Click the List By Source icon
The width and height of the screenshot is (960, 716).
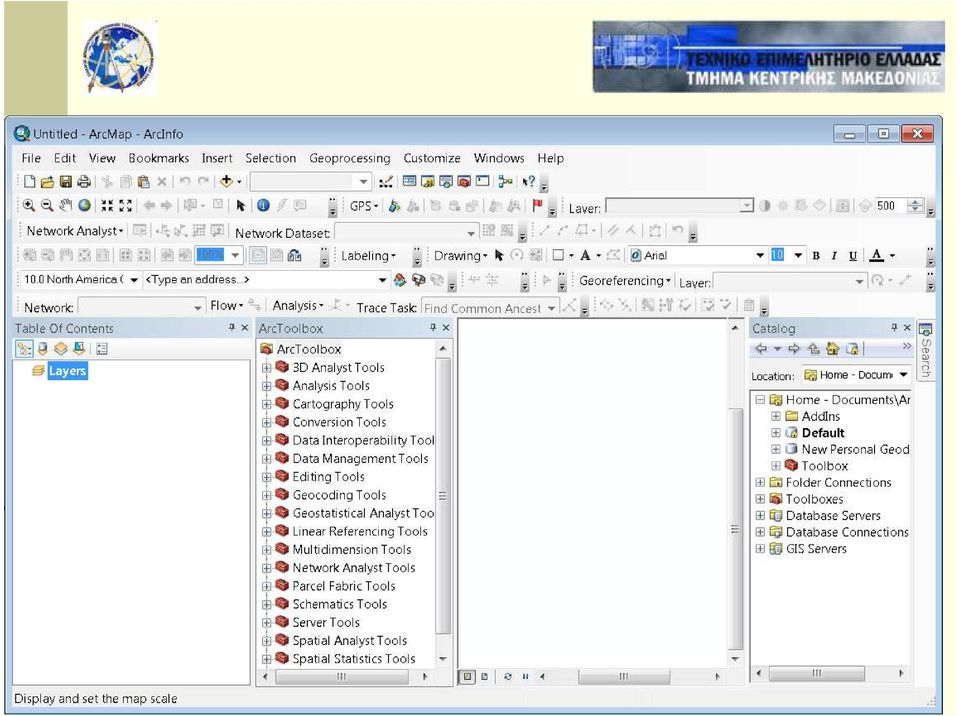[42, 349]
